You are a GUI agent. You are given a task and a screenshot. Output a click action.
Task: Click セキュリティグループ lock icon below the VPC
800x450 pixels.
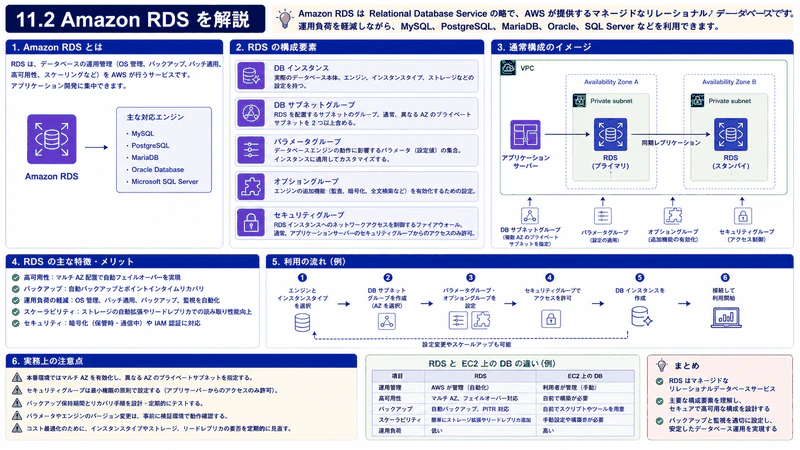[x=742, y=216]
